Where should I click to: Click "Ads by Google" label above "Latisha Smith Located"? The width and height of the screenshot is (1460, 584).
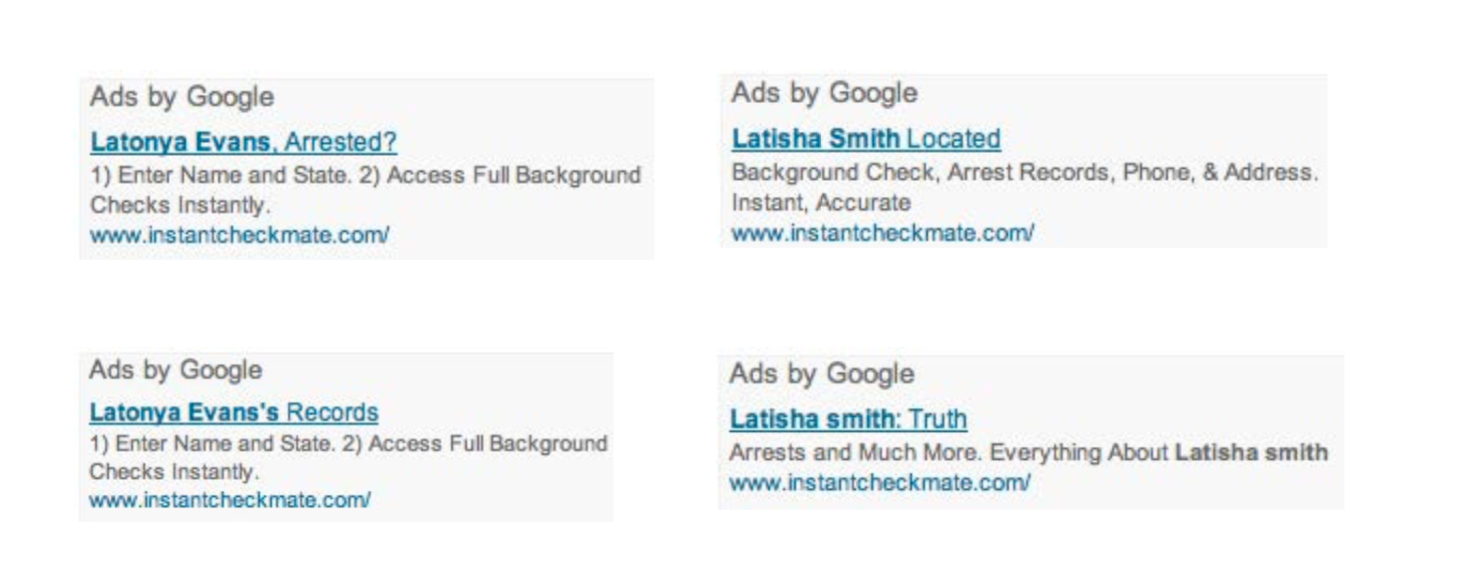point(823,93)
